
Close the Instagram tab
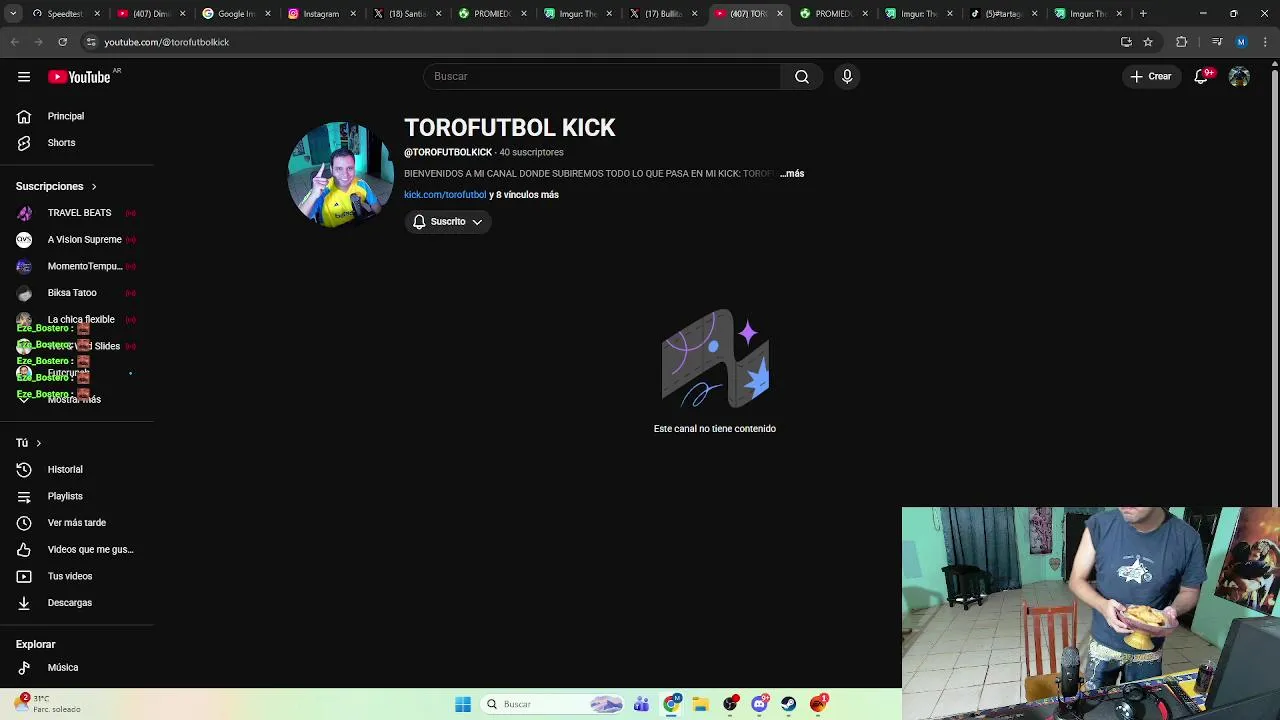(353, 14)
